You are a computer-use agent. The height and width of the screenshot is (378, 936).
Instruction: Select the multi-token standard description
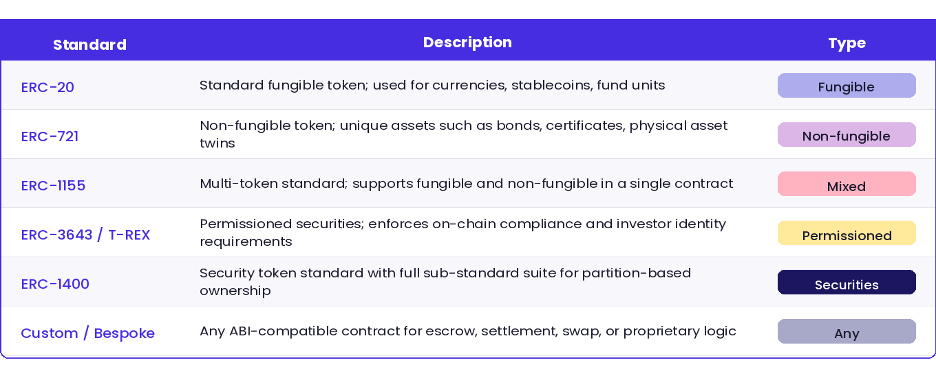pyautogui.click(x=466, y=183)
